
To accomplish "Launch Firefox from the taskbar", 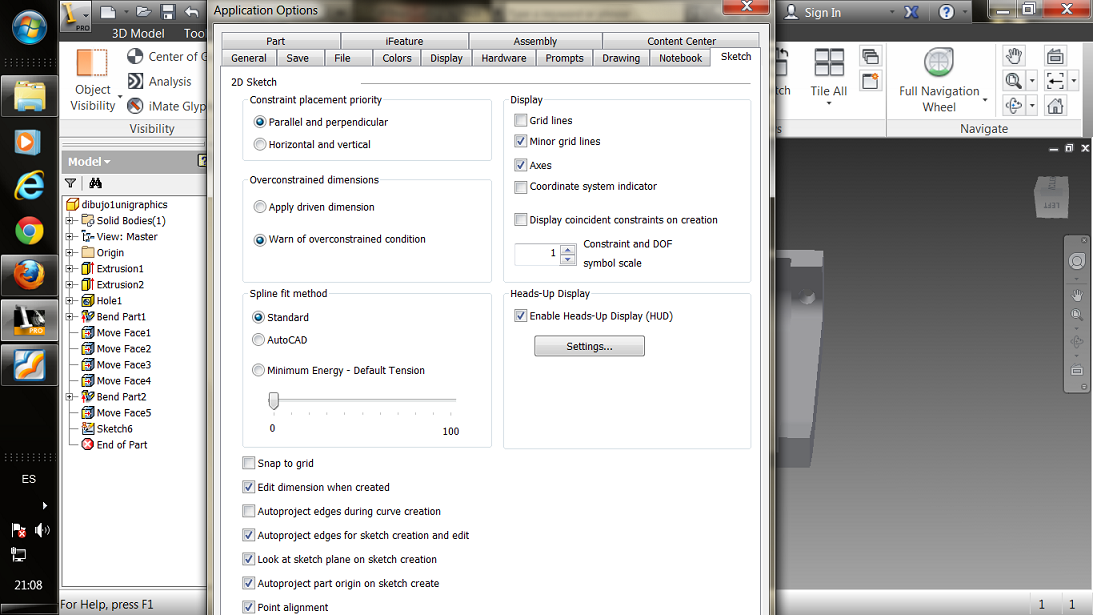I will 28,274.
